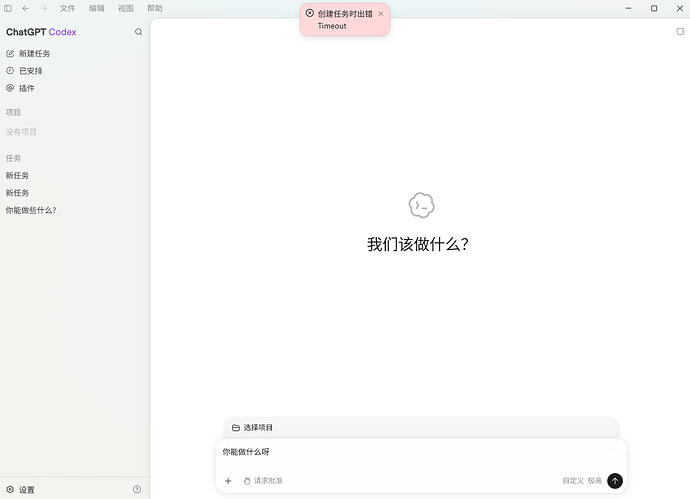Go forward with the right arrow
Screen dimensions: 690x499
[x=44, y=8]
